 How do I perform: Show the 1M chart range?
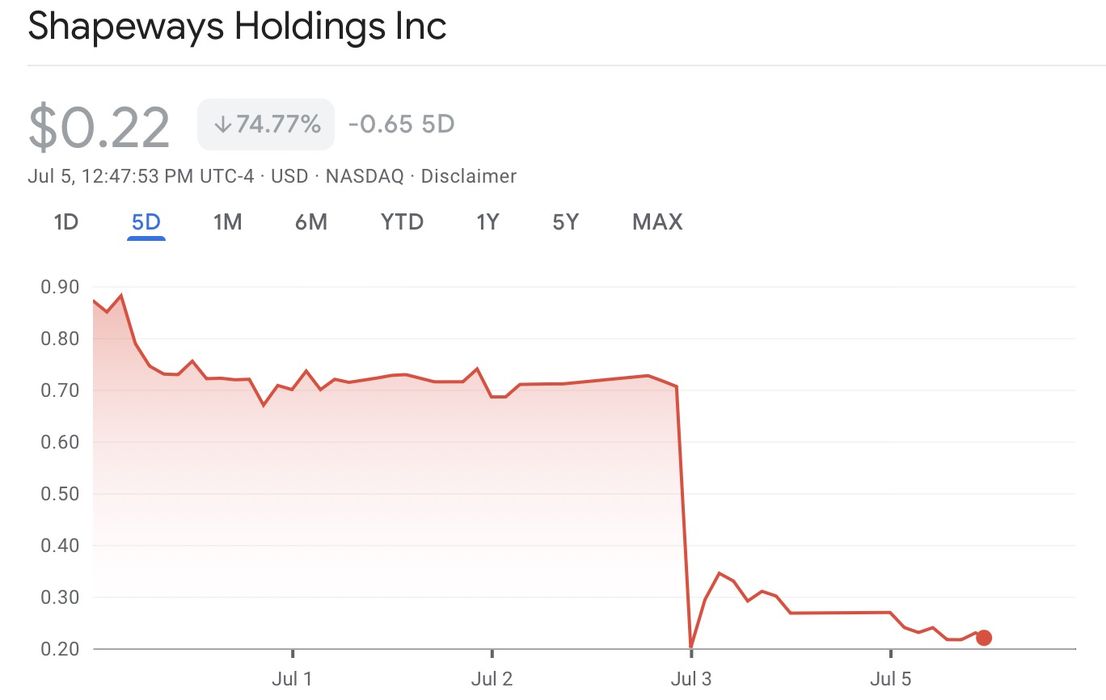[228, 222]
